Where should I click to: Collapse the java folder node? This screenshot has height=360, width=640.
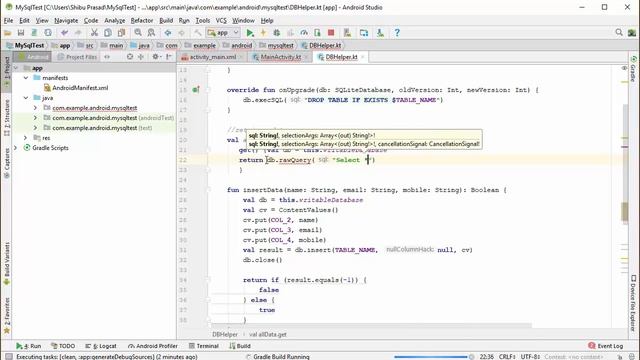coord(26,98)
